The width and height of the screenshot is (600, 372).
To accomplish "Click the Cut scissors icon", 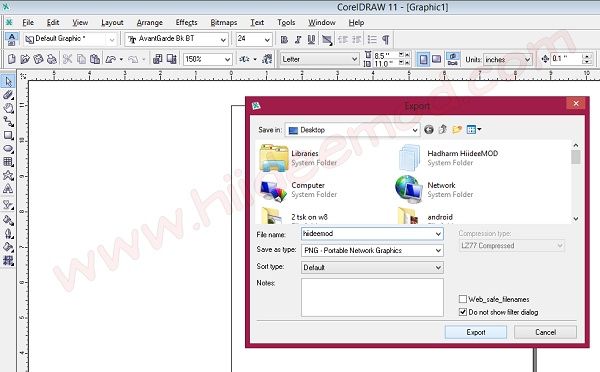I will click(x=67, y=59).
